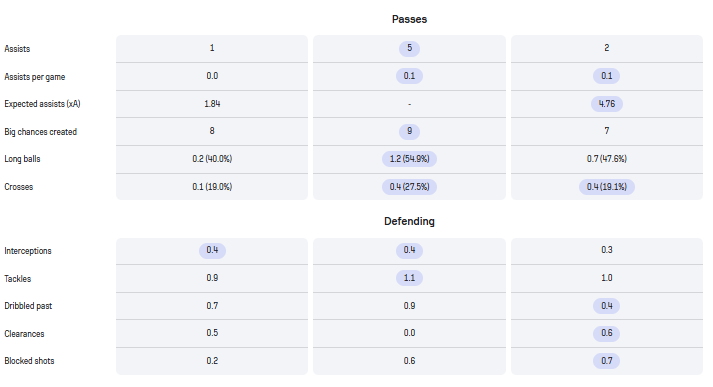The width and height of the screenshot is (713, 387).
Task: Select the highlighted 0.6 clearances value
Action: tap(607, 333)
